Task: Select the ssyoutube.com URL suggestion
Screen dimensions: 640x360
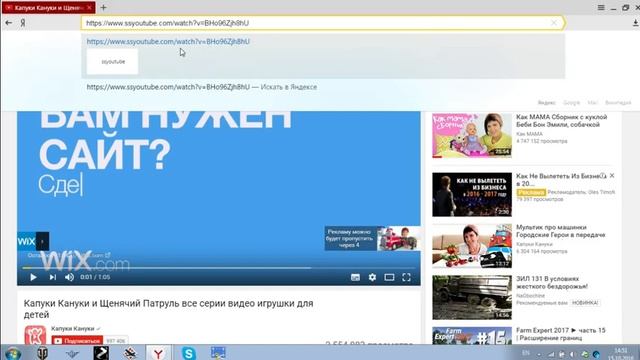Action: (168, 41)
